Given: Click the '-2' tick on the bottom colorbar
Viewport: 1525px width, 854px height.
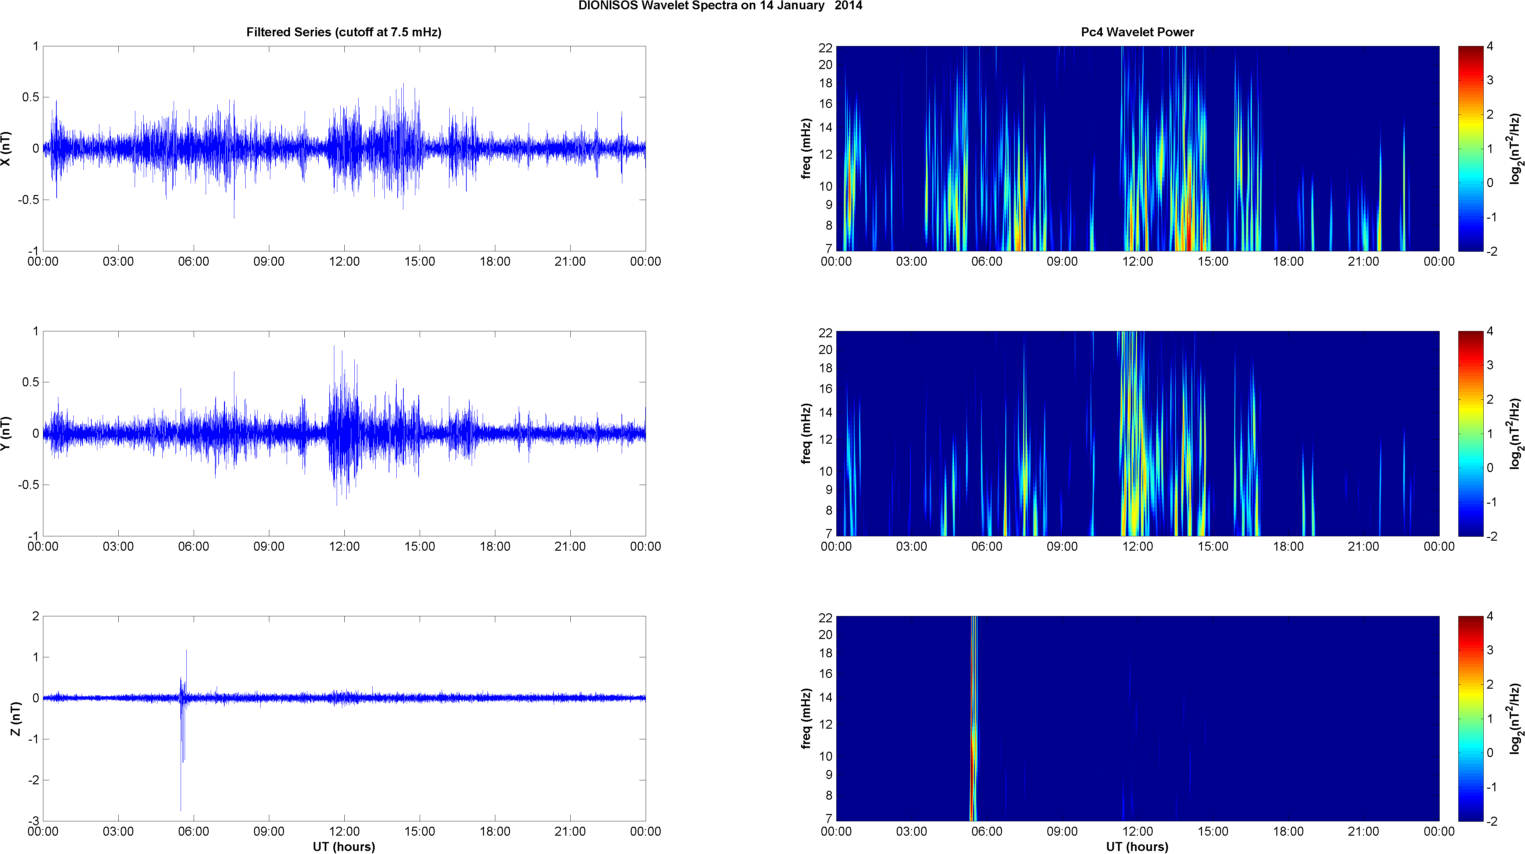Looking at the screenshot, I should [x=1491, y=821].
